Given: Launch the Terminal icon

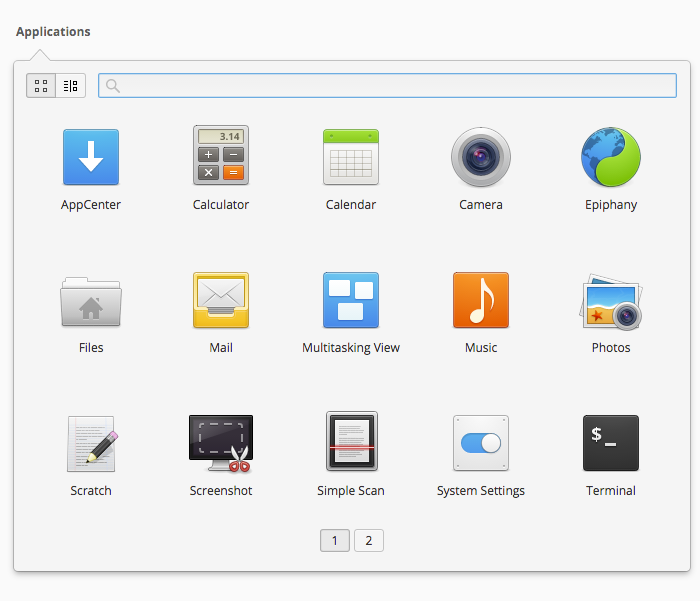Looking at the screenshot, I should (611, 443).
